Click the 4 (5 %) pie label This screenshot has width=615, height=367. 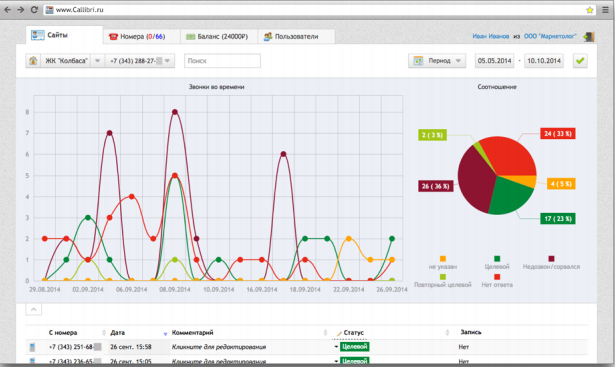[x=561, y=184]
